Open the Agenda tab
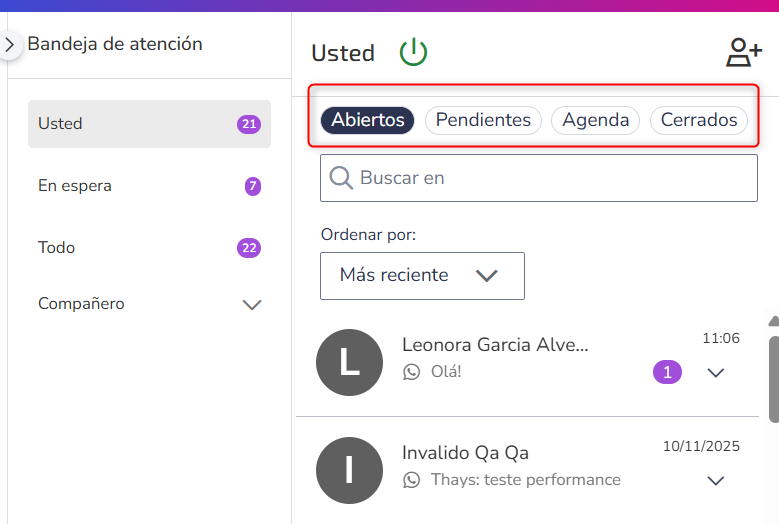Viewport: 779px width, 524px height. tap(595, 120)
